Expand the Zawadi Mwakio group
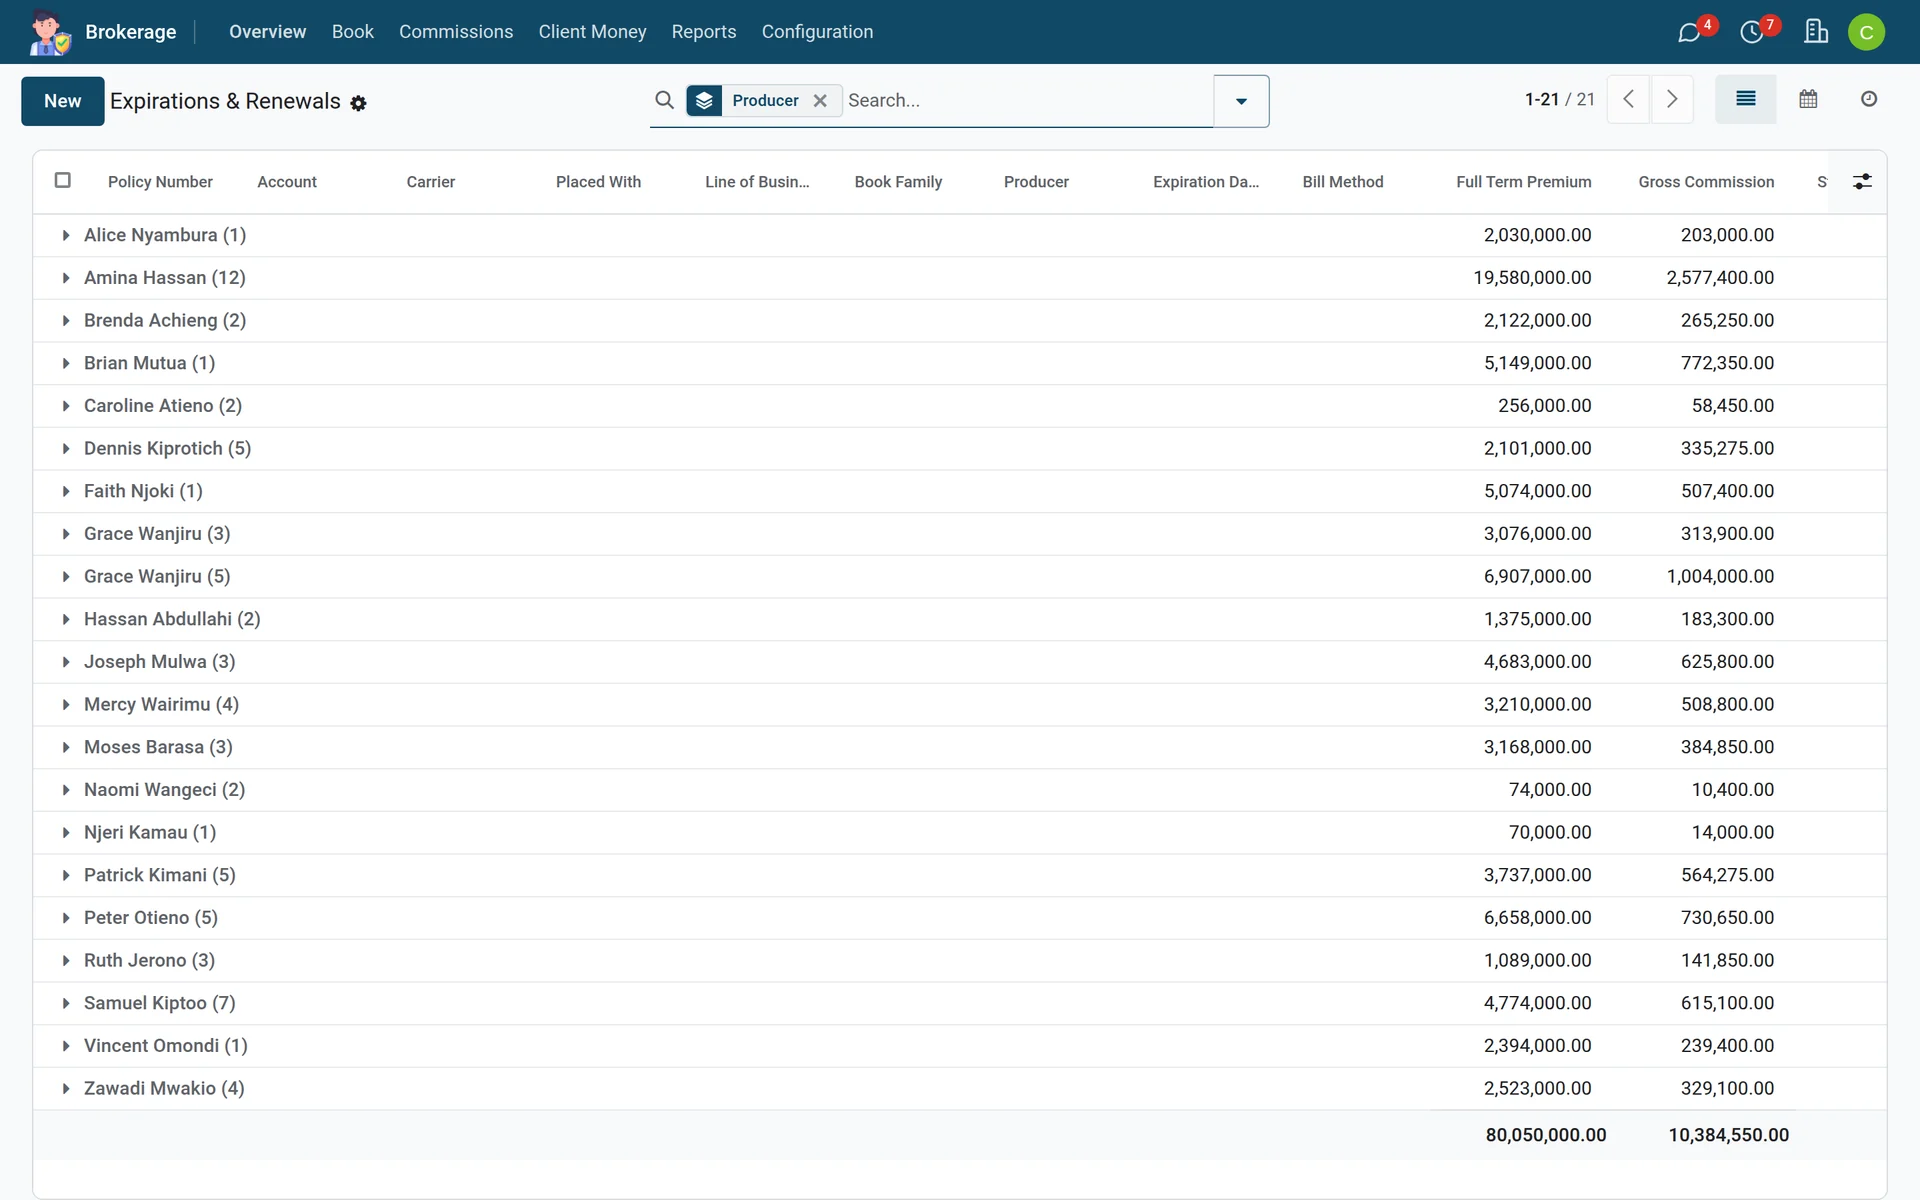This screenshot has height=1200, width=1920. tap(66, 1089)
